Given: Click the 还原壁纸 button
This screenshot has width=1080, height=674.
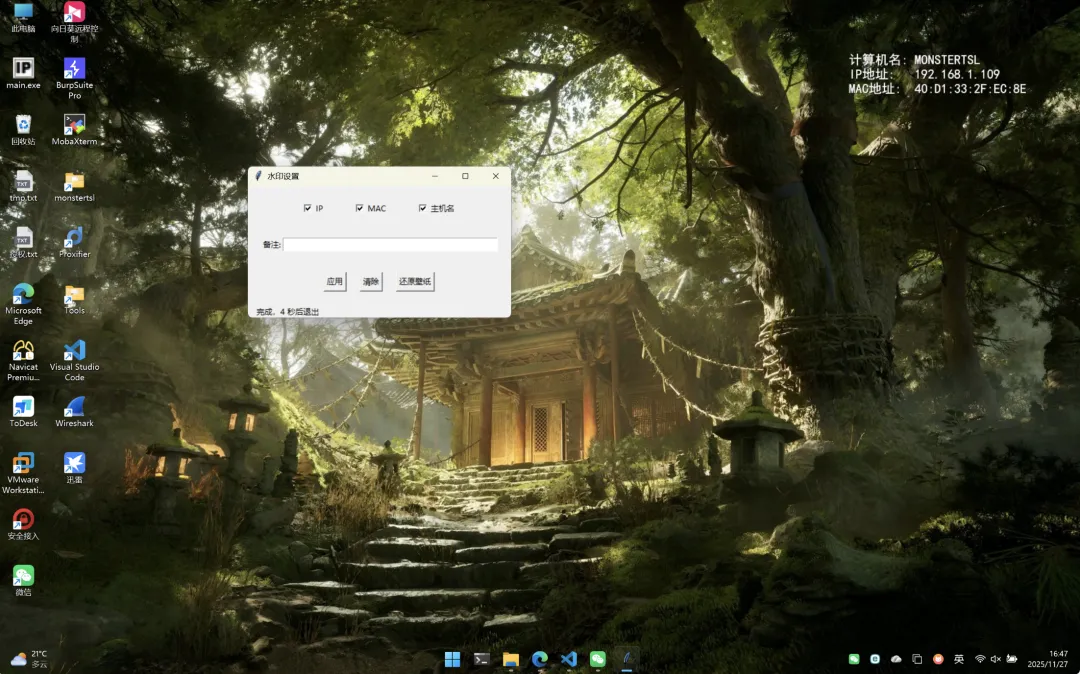Looking at the screenshot, I should click(415, 281).
